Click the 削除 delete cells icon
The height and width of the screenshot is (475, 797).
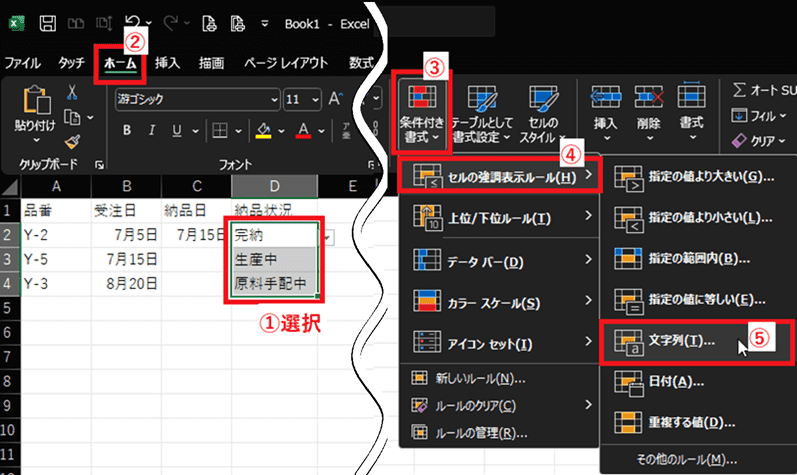point(648,108)
